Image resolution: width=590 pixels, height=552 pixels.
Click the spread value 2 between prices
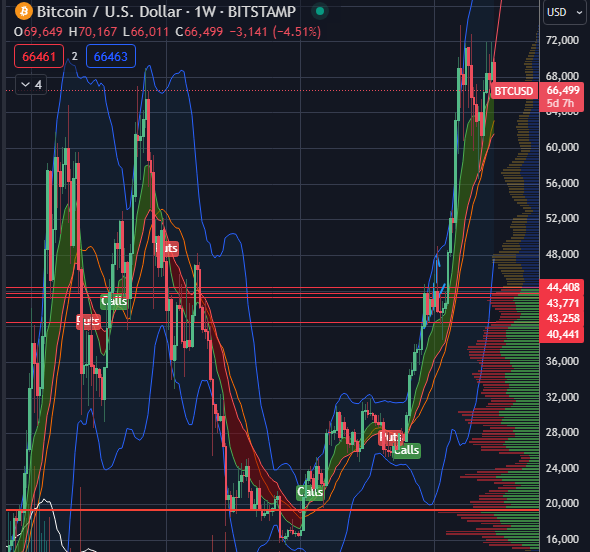(x=75, y=56)
